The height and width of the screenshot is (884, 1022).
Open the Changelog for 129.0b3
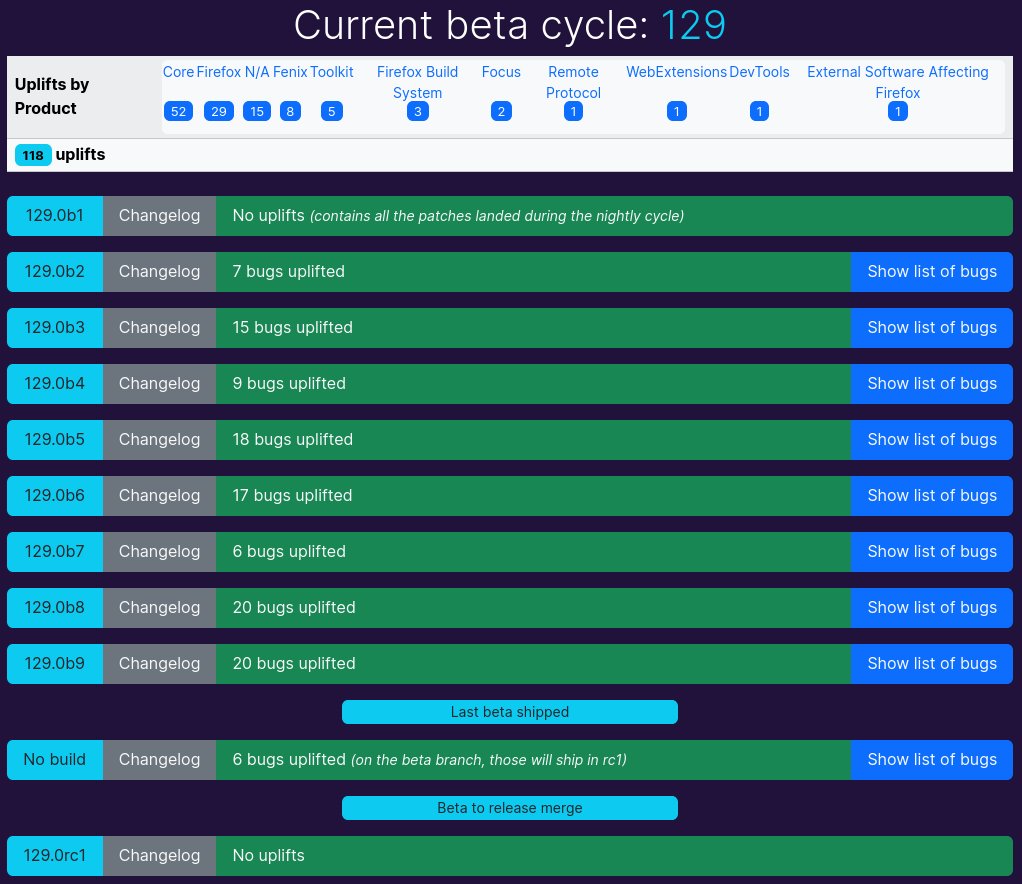(x=160, y=328)
